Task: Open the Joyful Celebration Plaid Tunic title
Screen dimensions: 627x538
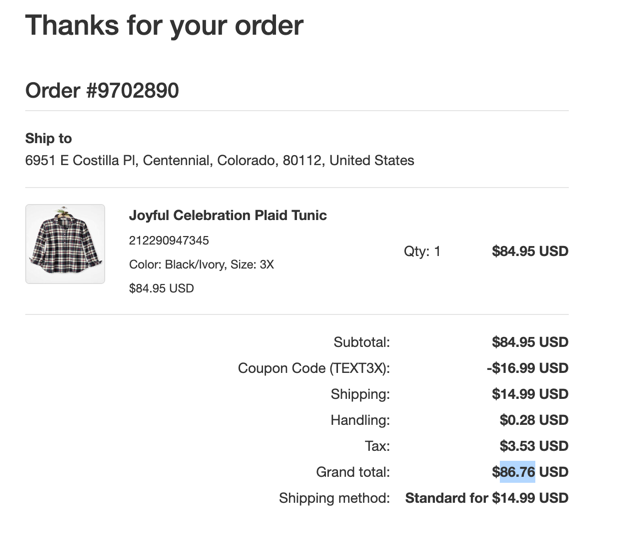Action: pyautogui.click(x=228, y=215)
